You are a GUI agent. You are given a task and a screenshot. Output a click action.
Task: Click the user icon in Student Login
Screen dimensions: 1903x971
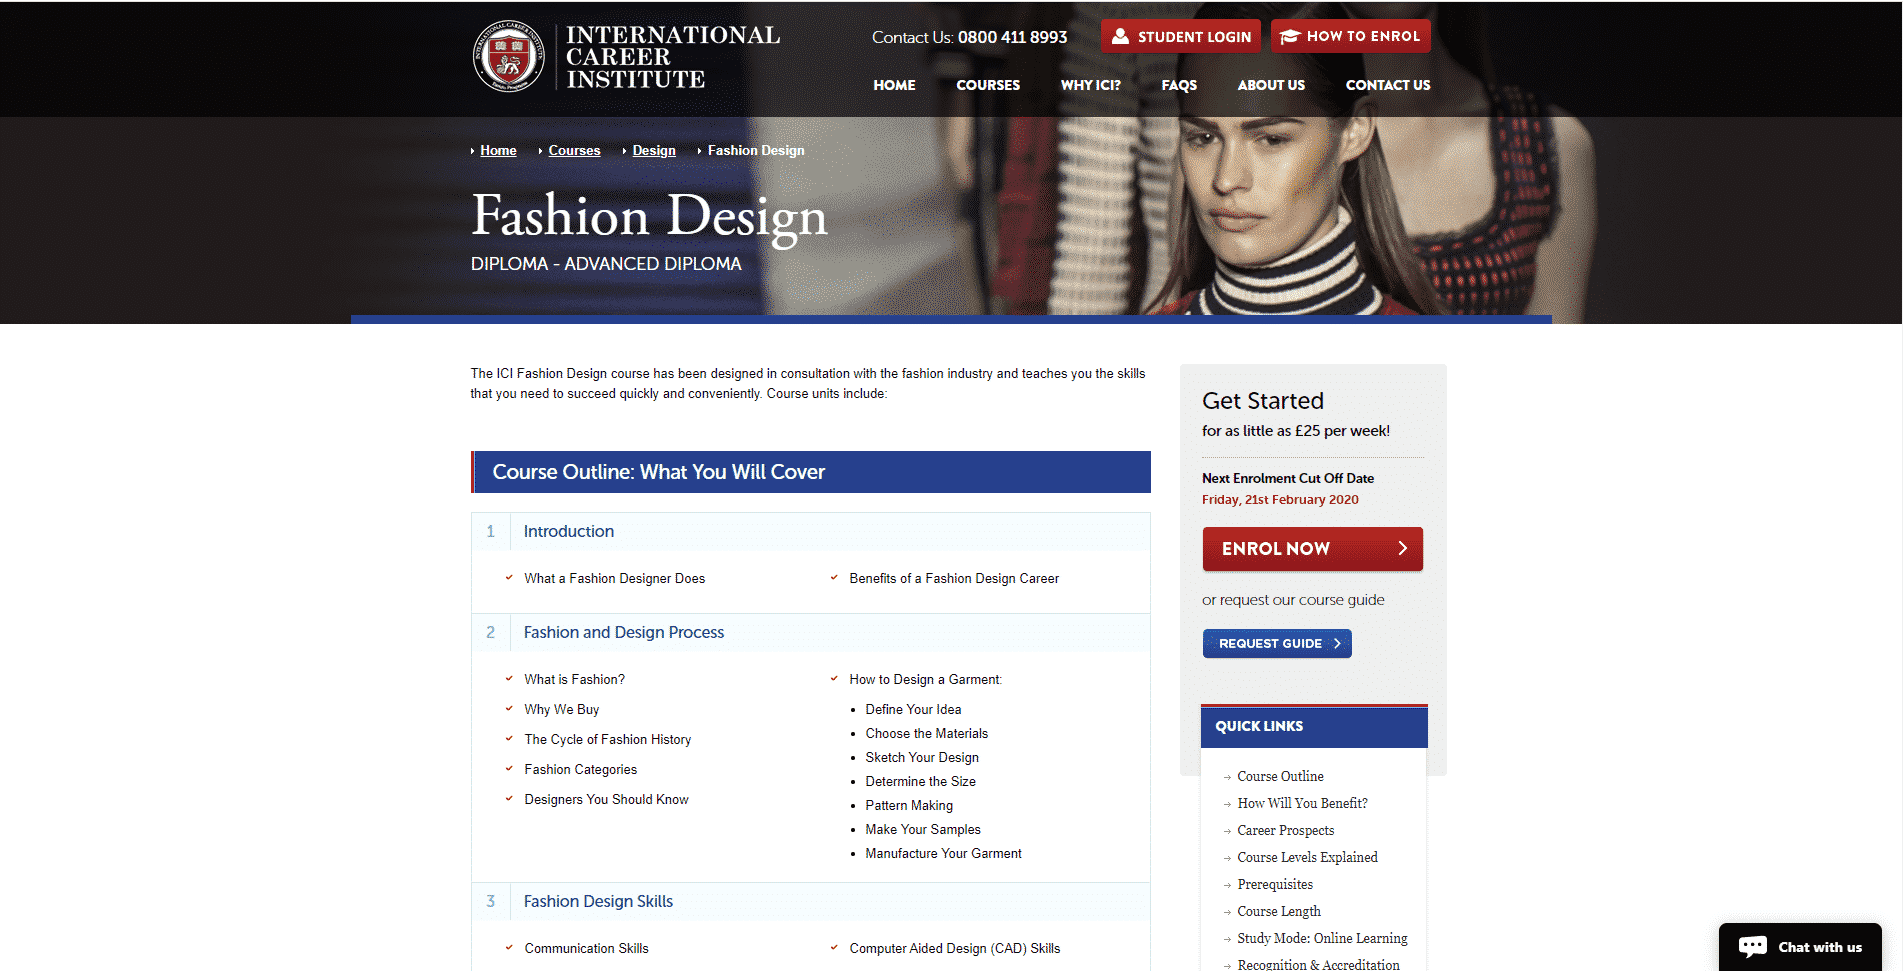pos(1120,36)
